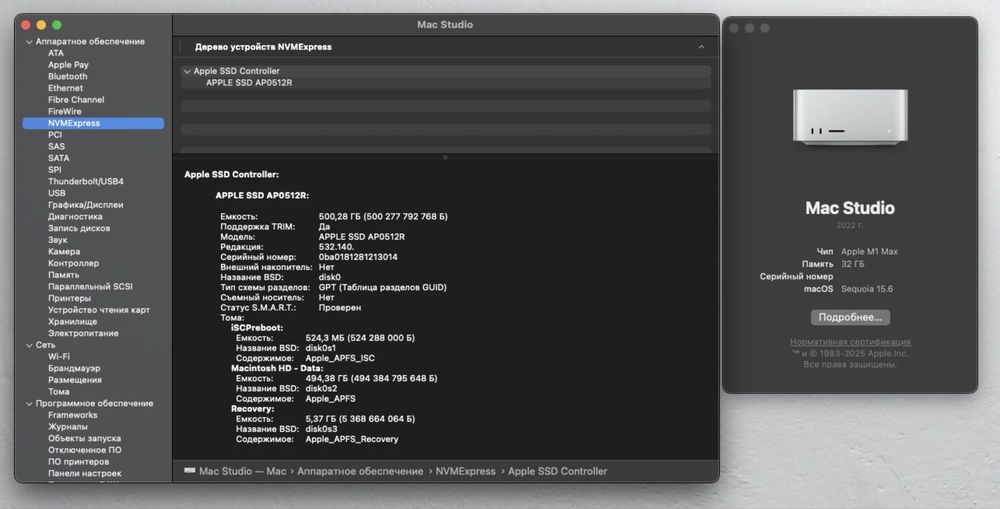Open SPI sidebar entry
This screenshot has width=1000, height=509.
55,170
